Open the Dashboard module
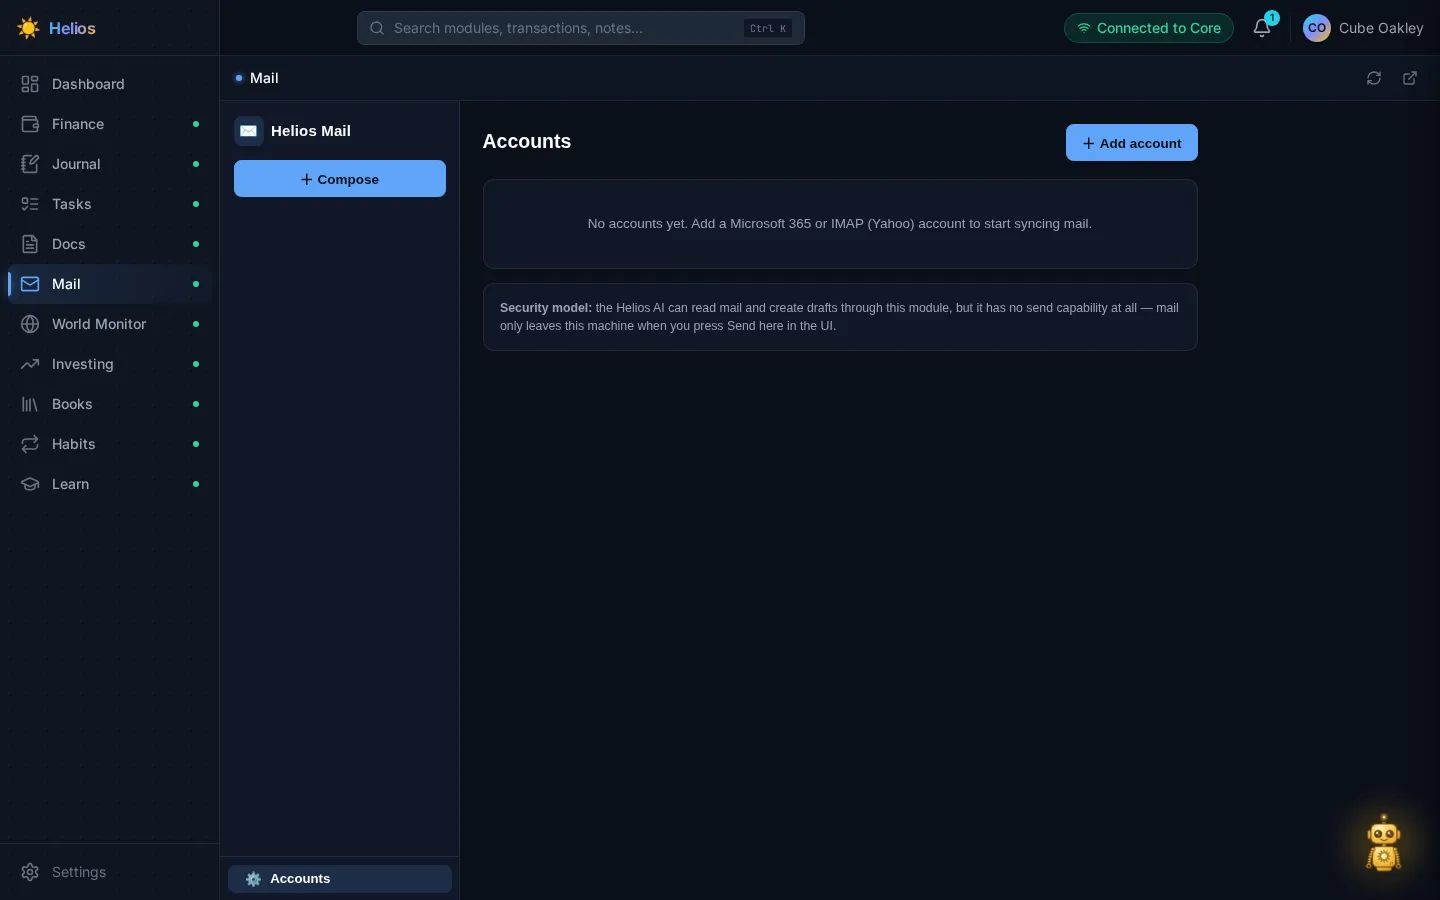1440x900 pixels. tap(110, 84)
